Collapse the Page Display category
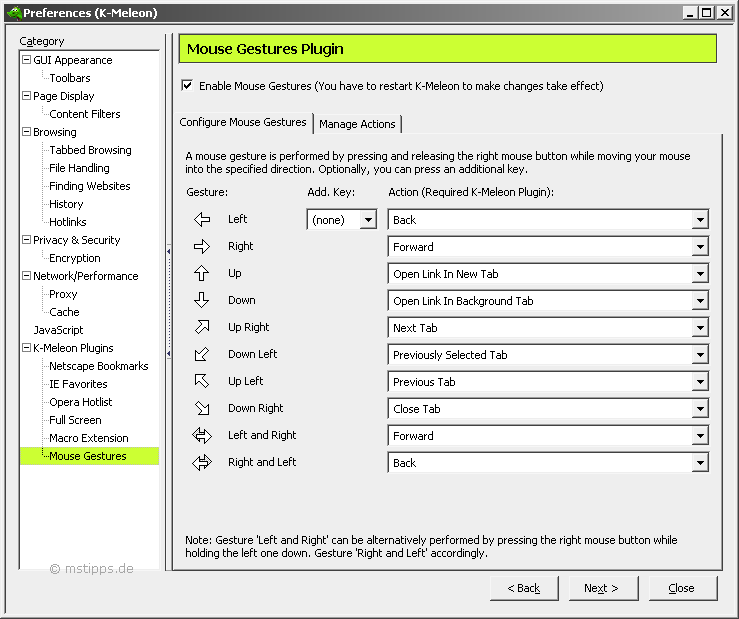 tap(26, 96)
